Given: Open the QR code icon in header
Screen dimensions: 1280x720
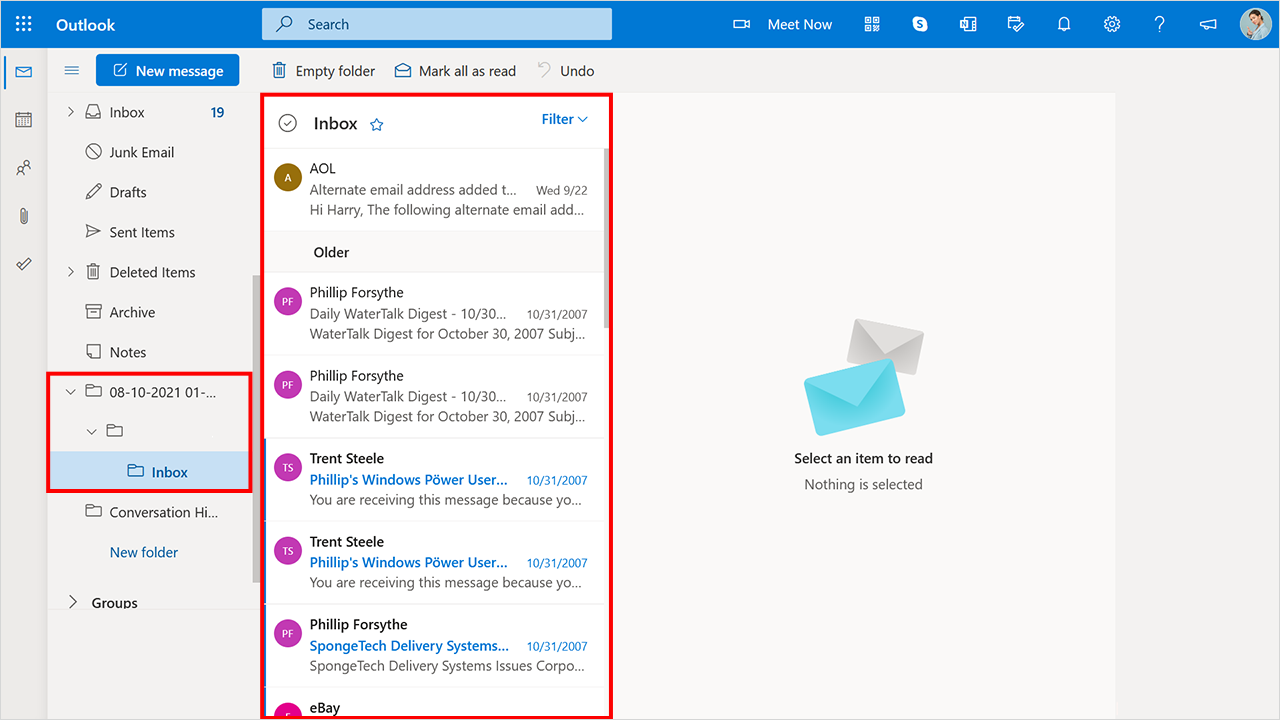Looking at the screenshot, I should point(872,24).
